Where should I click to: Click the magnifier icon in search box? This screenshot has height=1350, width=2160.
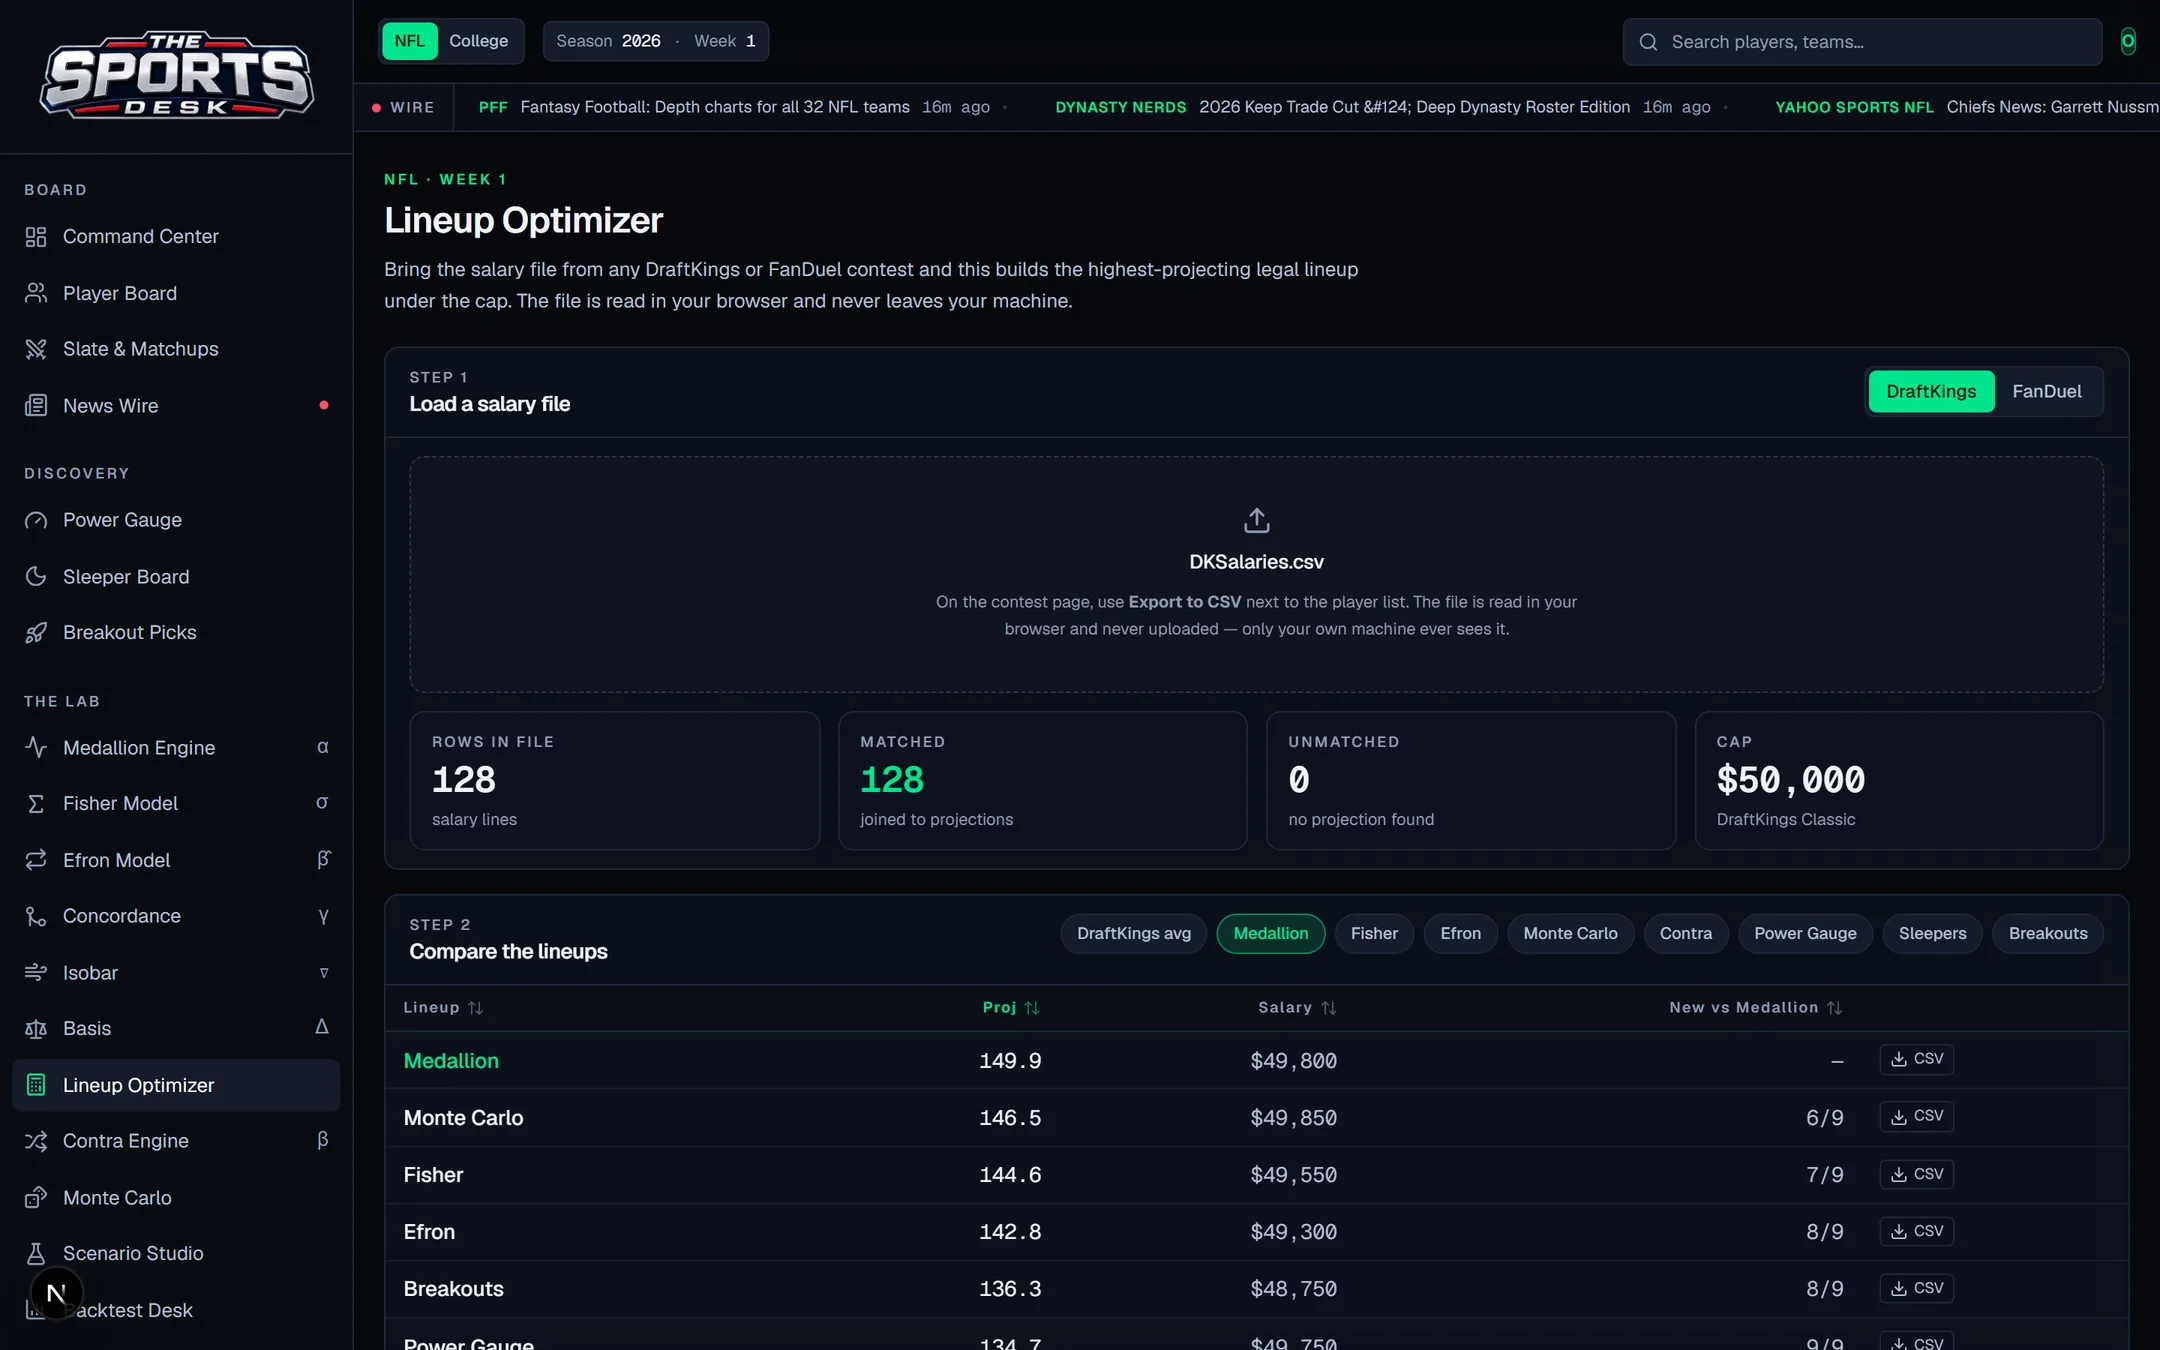(x=1648, y=42)
